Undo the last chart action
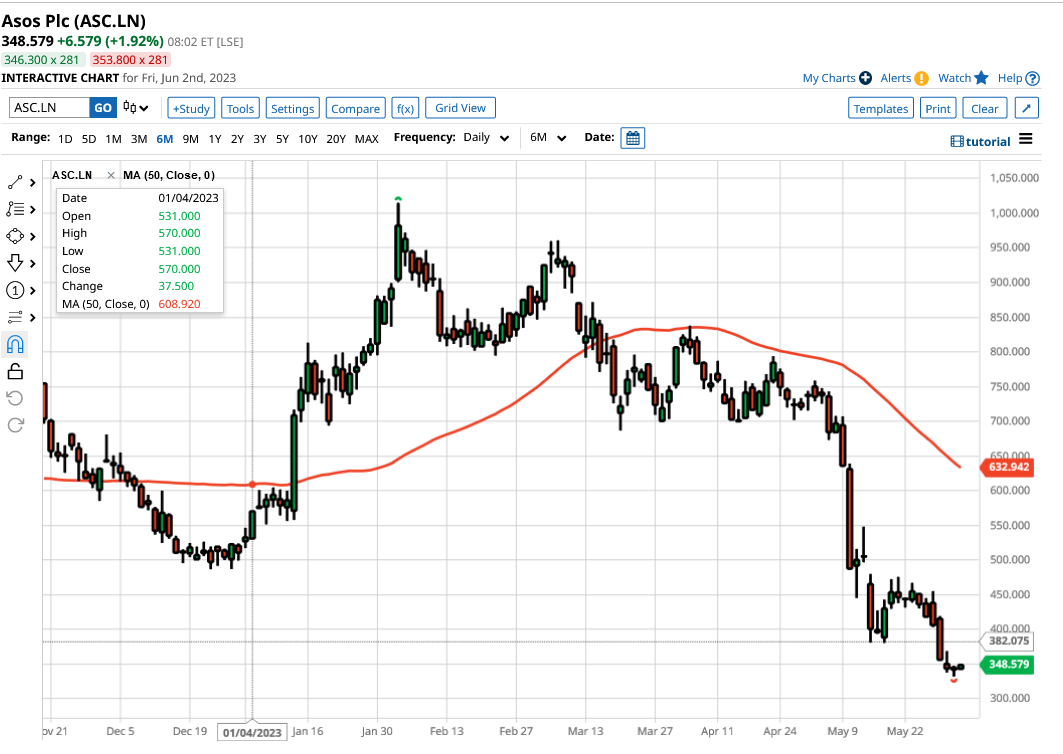The image size is (1063, 754). [14, 397]
